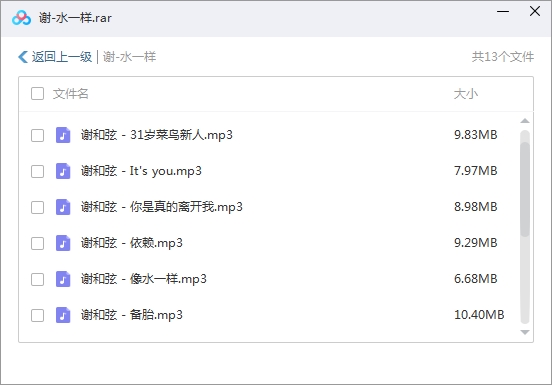Screen dimensions: 552x385
Task: Toggle the select-all checkbox beside 文件名
Action: [x=37, y=94]
